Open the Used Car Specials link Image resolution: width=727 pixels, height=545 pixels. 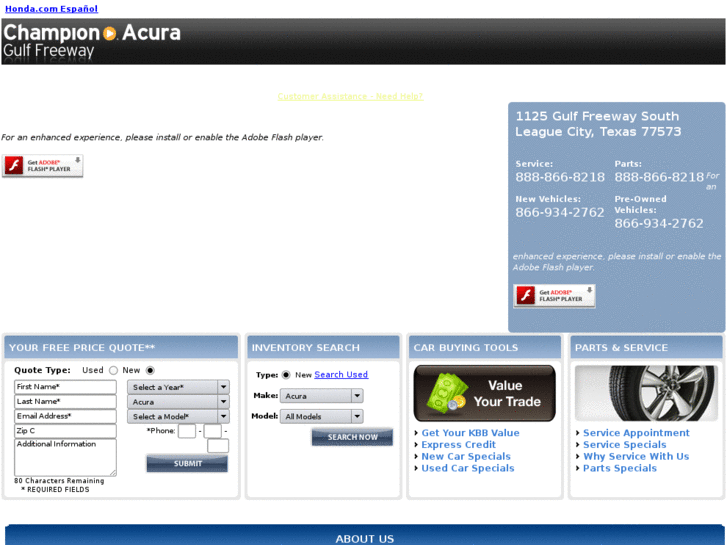coord(467,468)
